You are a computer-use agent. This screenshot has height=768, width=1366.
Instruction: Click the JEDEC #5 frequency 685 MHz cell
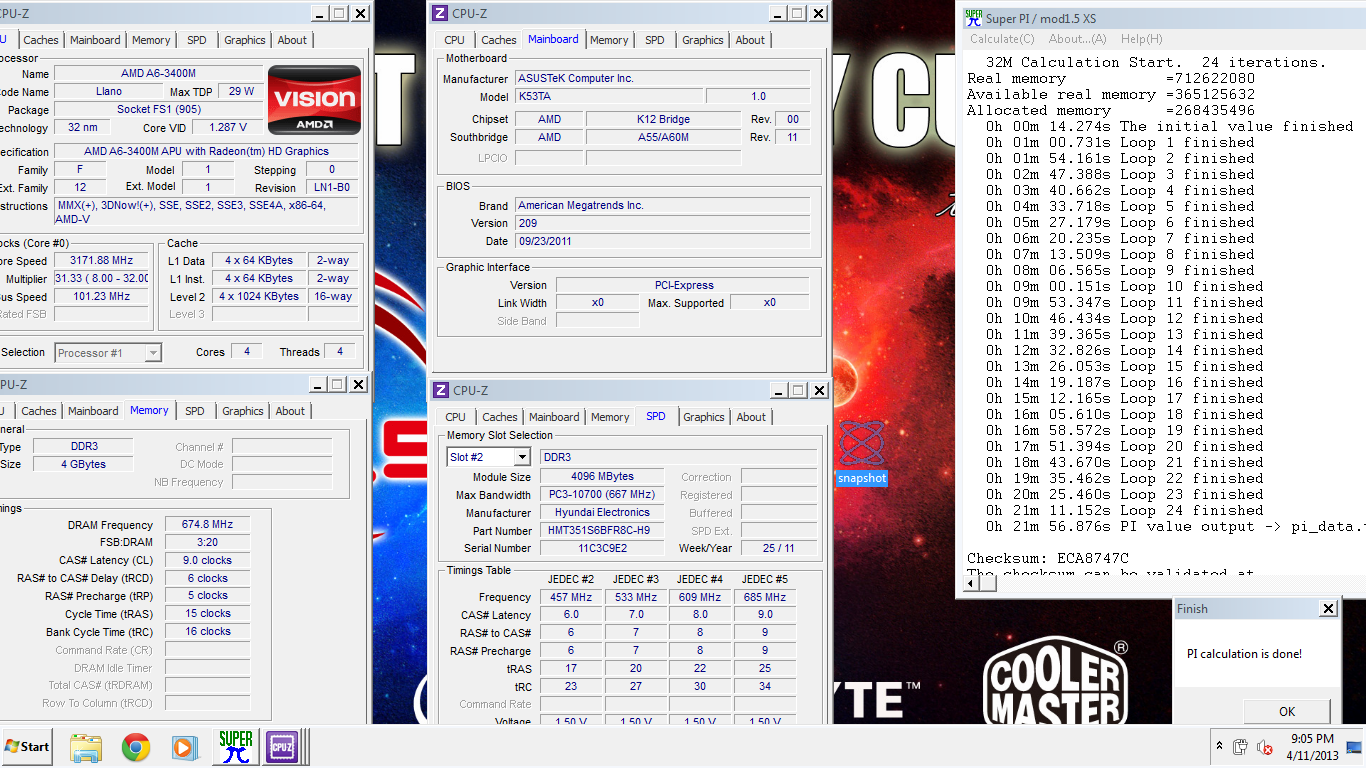click(764, 597)
